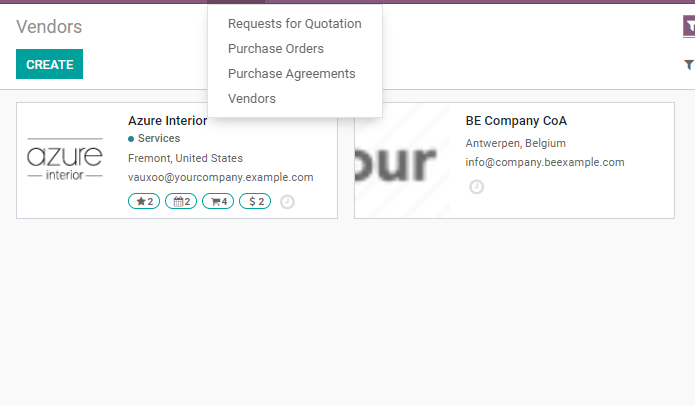Open the Azure Interior vendor name
Image resolution: width=695 pixels, height=406 pixels.
(x=167, y=121)
